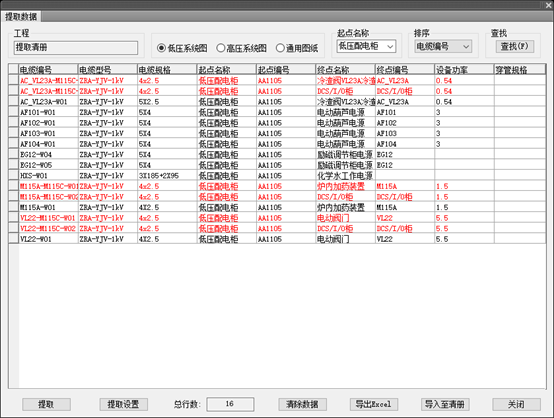Click cell AF104-W01
The height and width of the screenshot is (418, 554).
(x=48, y=144)
